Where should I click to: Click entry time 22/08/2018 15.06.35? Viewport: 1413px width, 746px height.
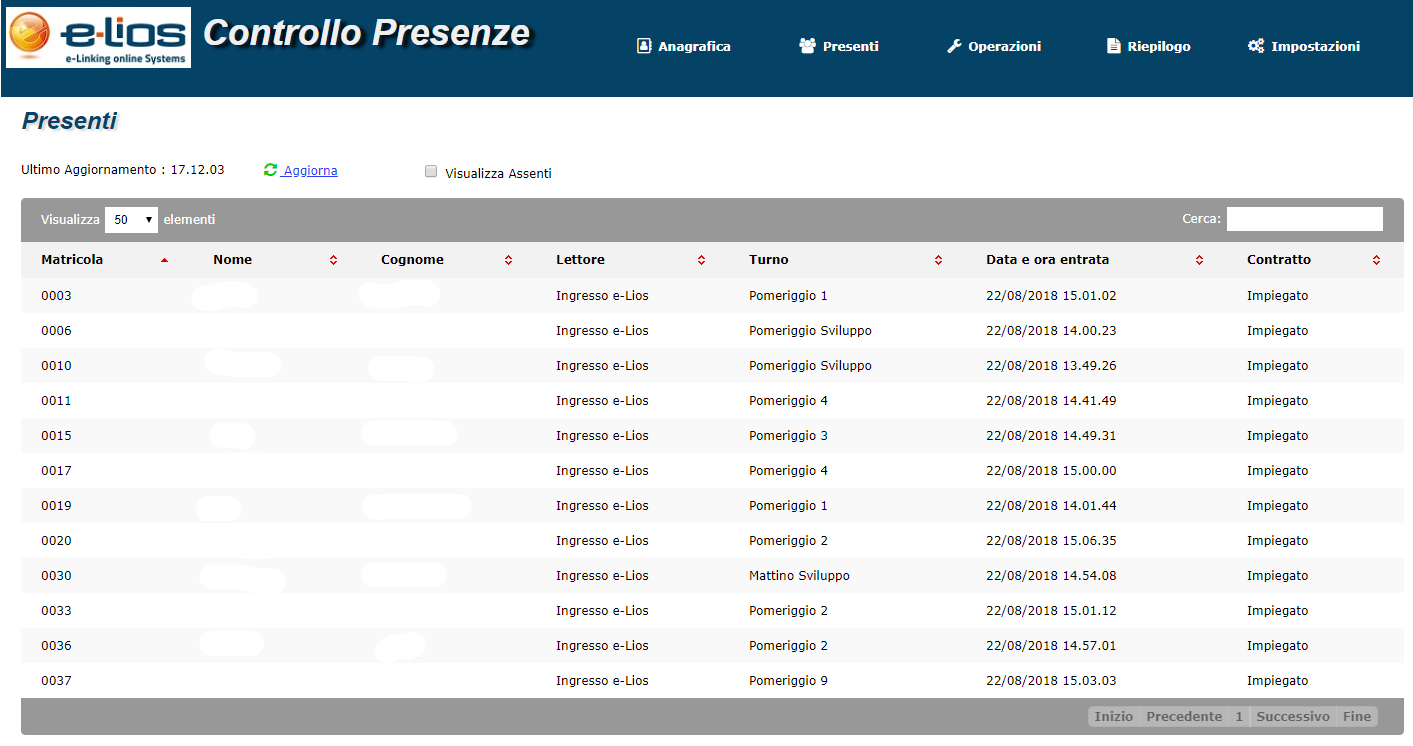[x=1051, y=541]
